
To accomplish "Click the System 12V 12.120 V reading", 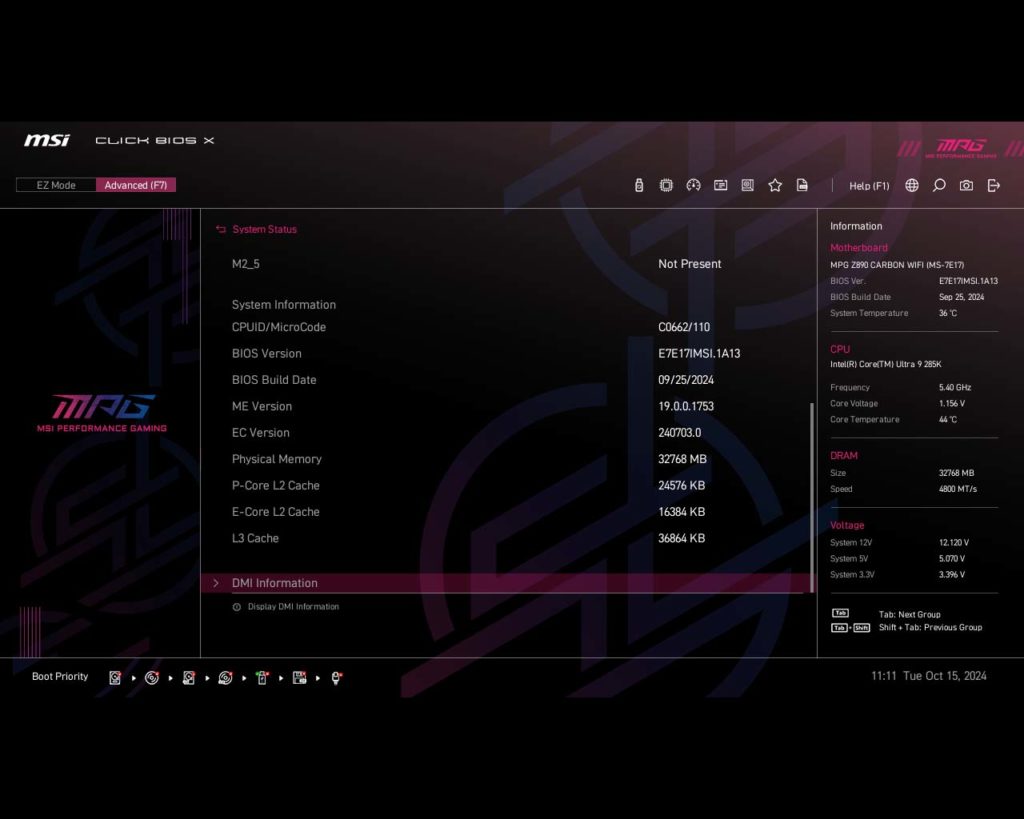I will pos(953,543).
